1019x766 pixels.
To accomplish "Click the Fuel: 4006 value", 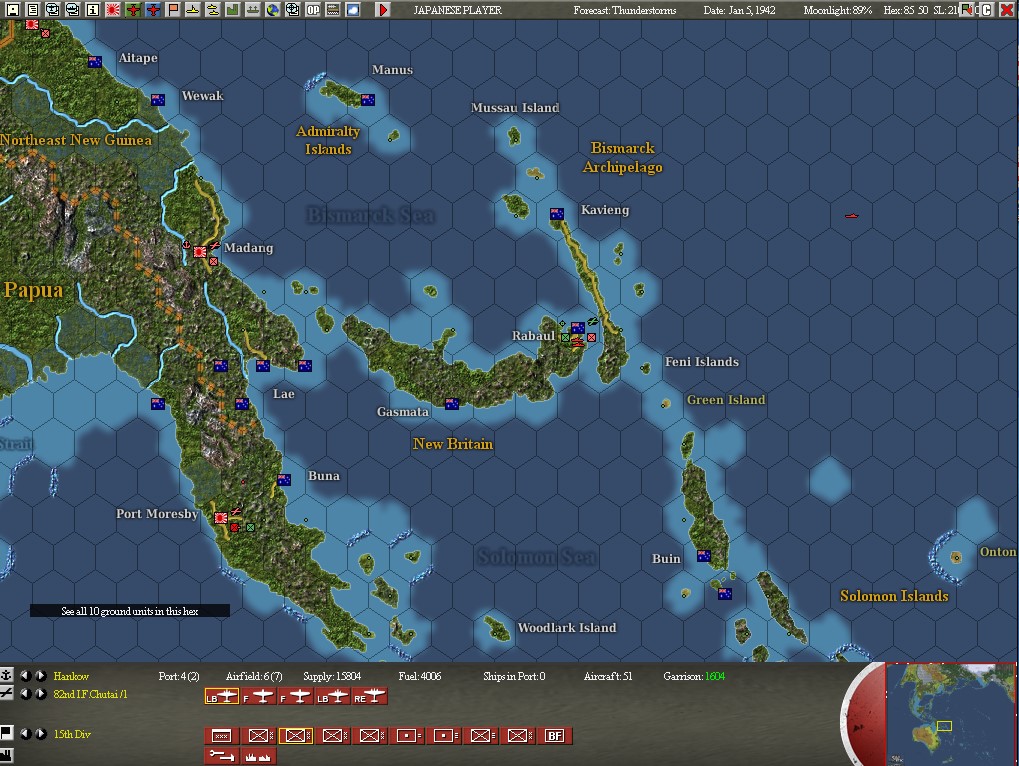I will (x=420, y=676).
